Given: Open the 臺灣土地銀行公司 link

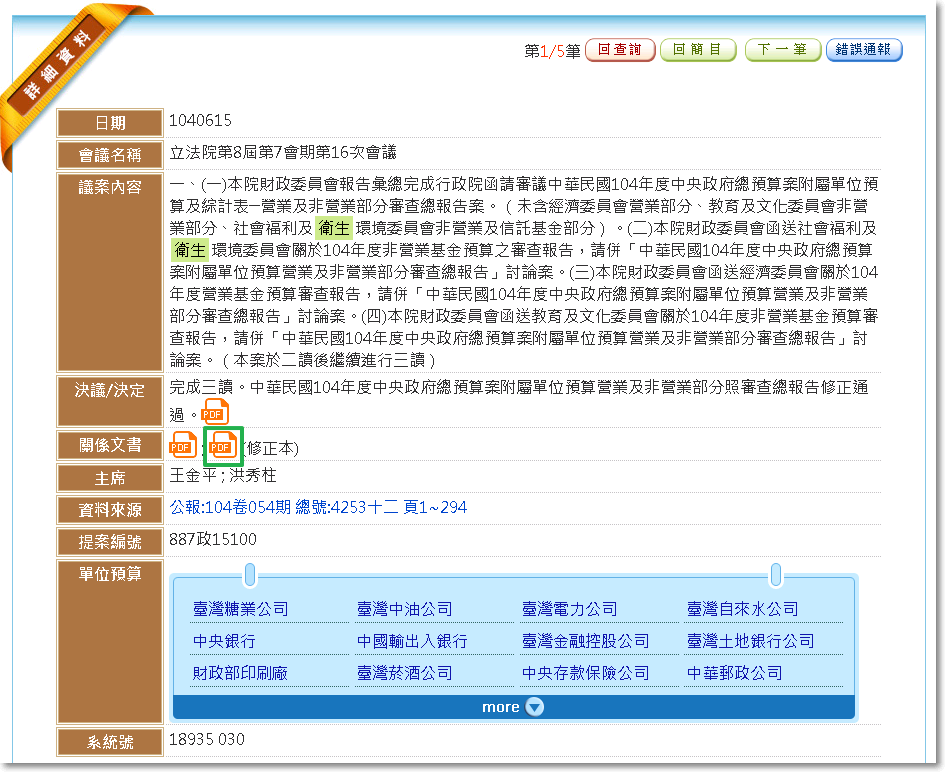Looking at the screenshot, I should 750,641.
